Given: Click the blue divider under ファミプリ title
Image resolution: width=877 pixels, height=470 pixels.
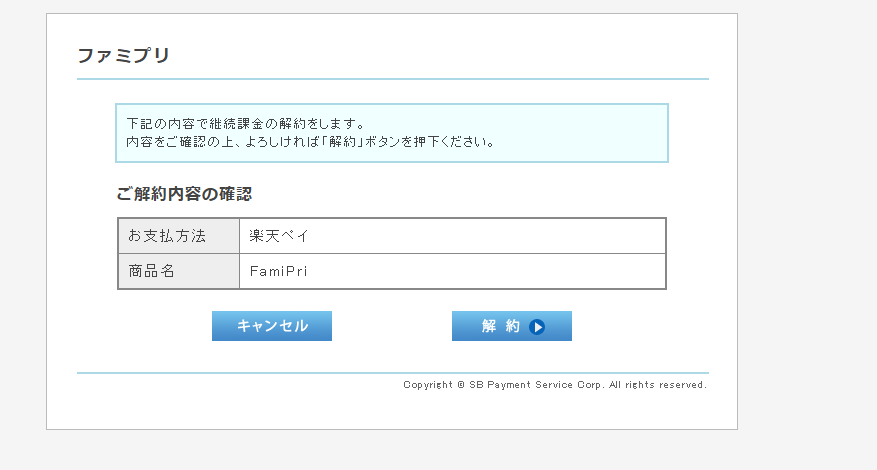Looking at the screenshot, I should (392, 78).
